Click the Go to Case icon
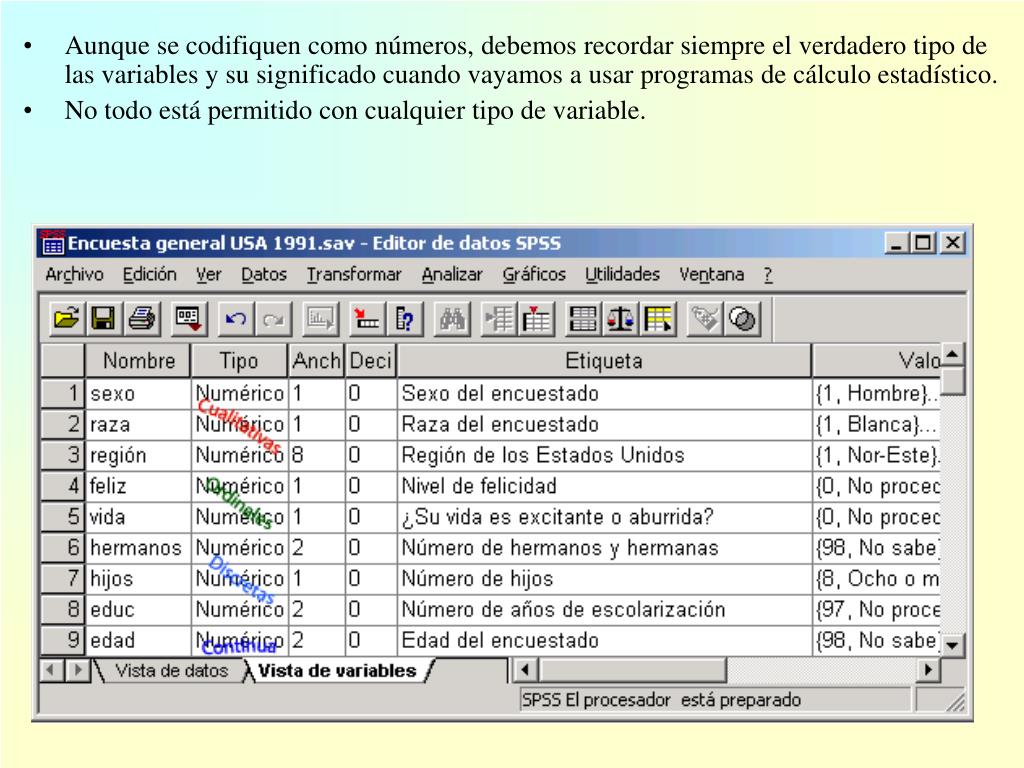1024x768 pixels. 366,319
